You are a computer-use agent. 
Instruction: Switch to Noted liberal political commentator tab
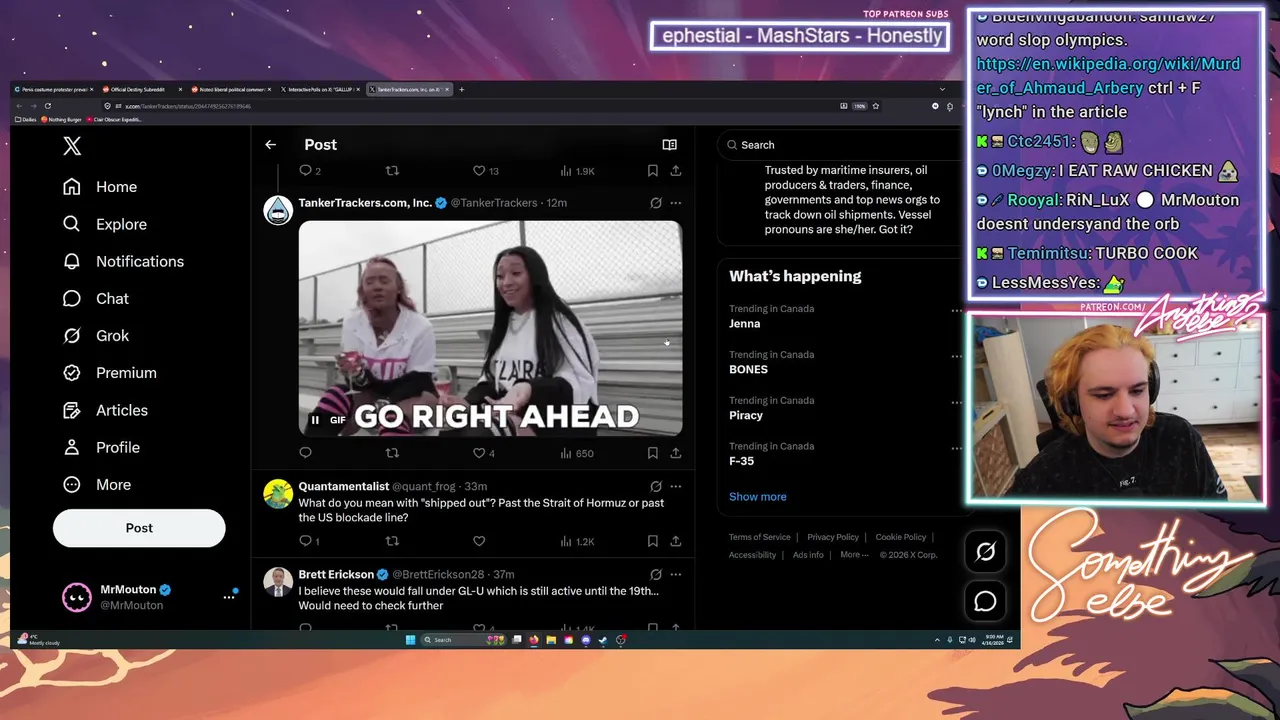click(x=232, y=89)
